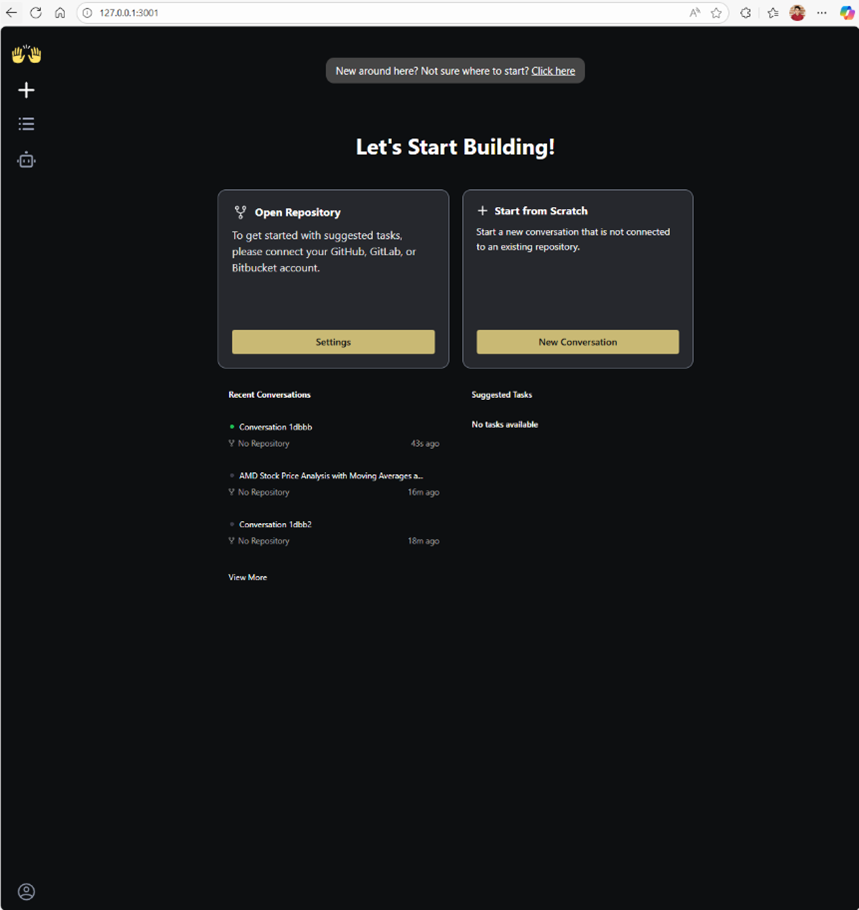Expand the list with View More
This screenshot has width=859, height=910.
tap(247, 577)
